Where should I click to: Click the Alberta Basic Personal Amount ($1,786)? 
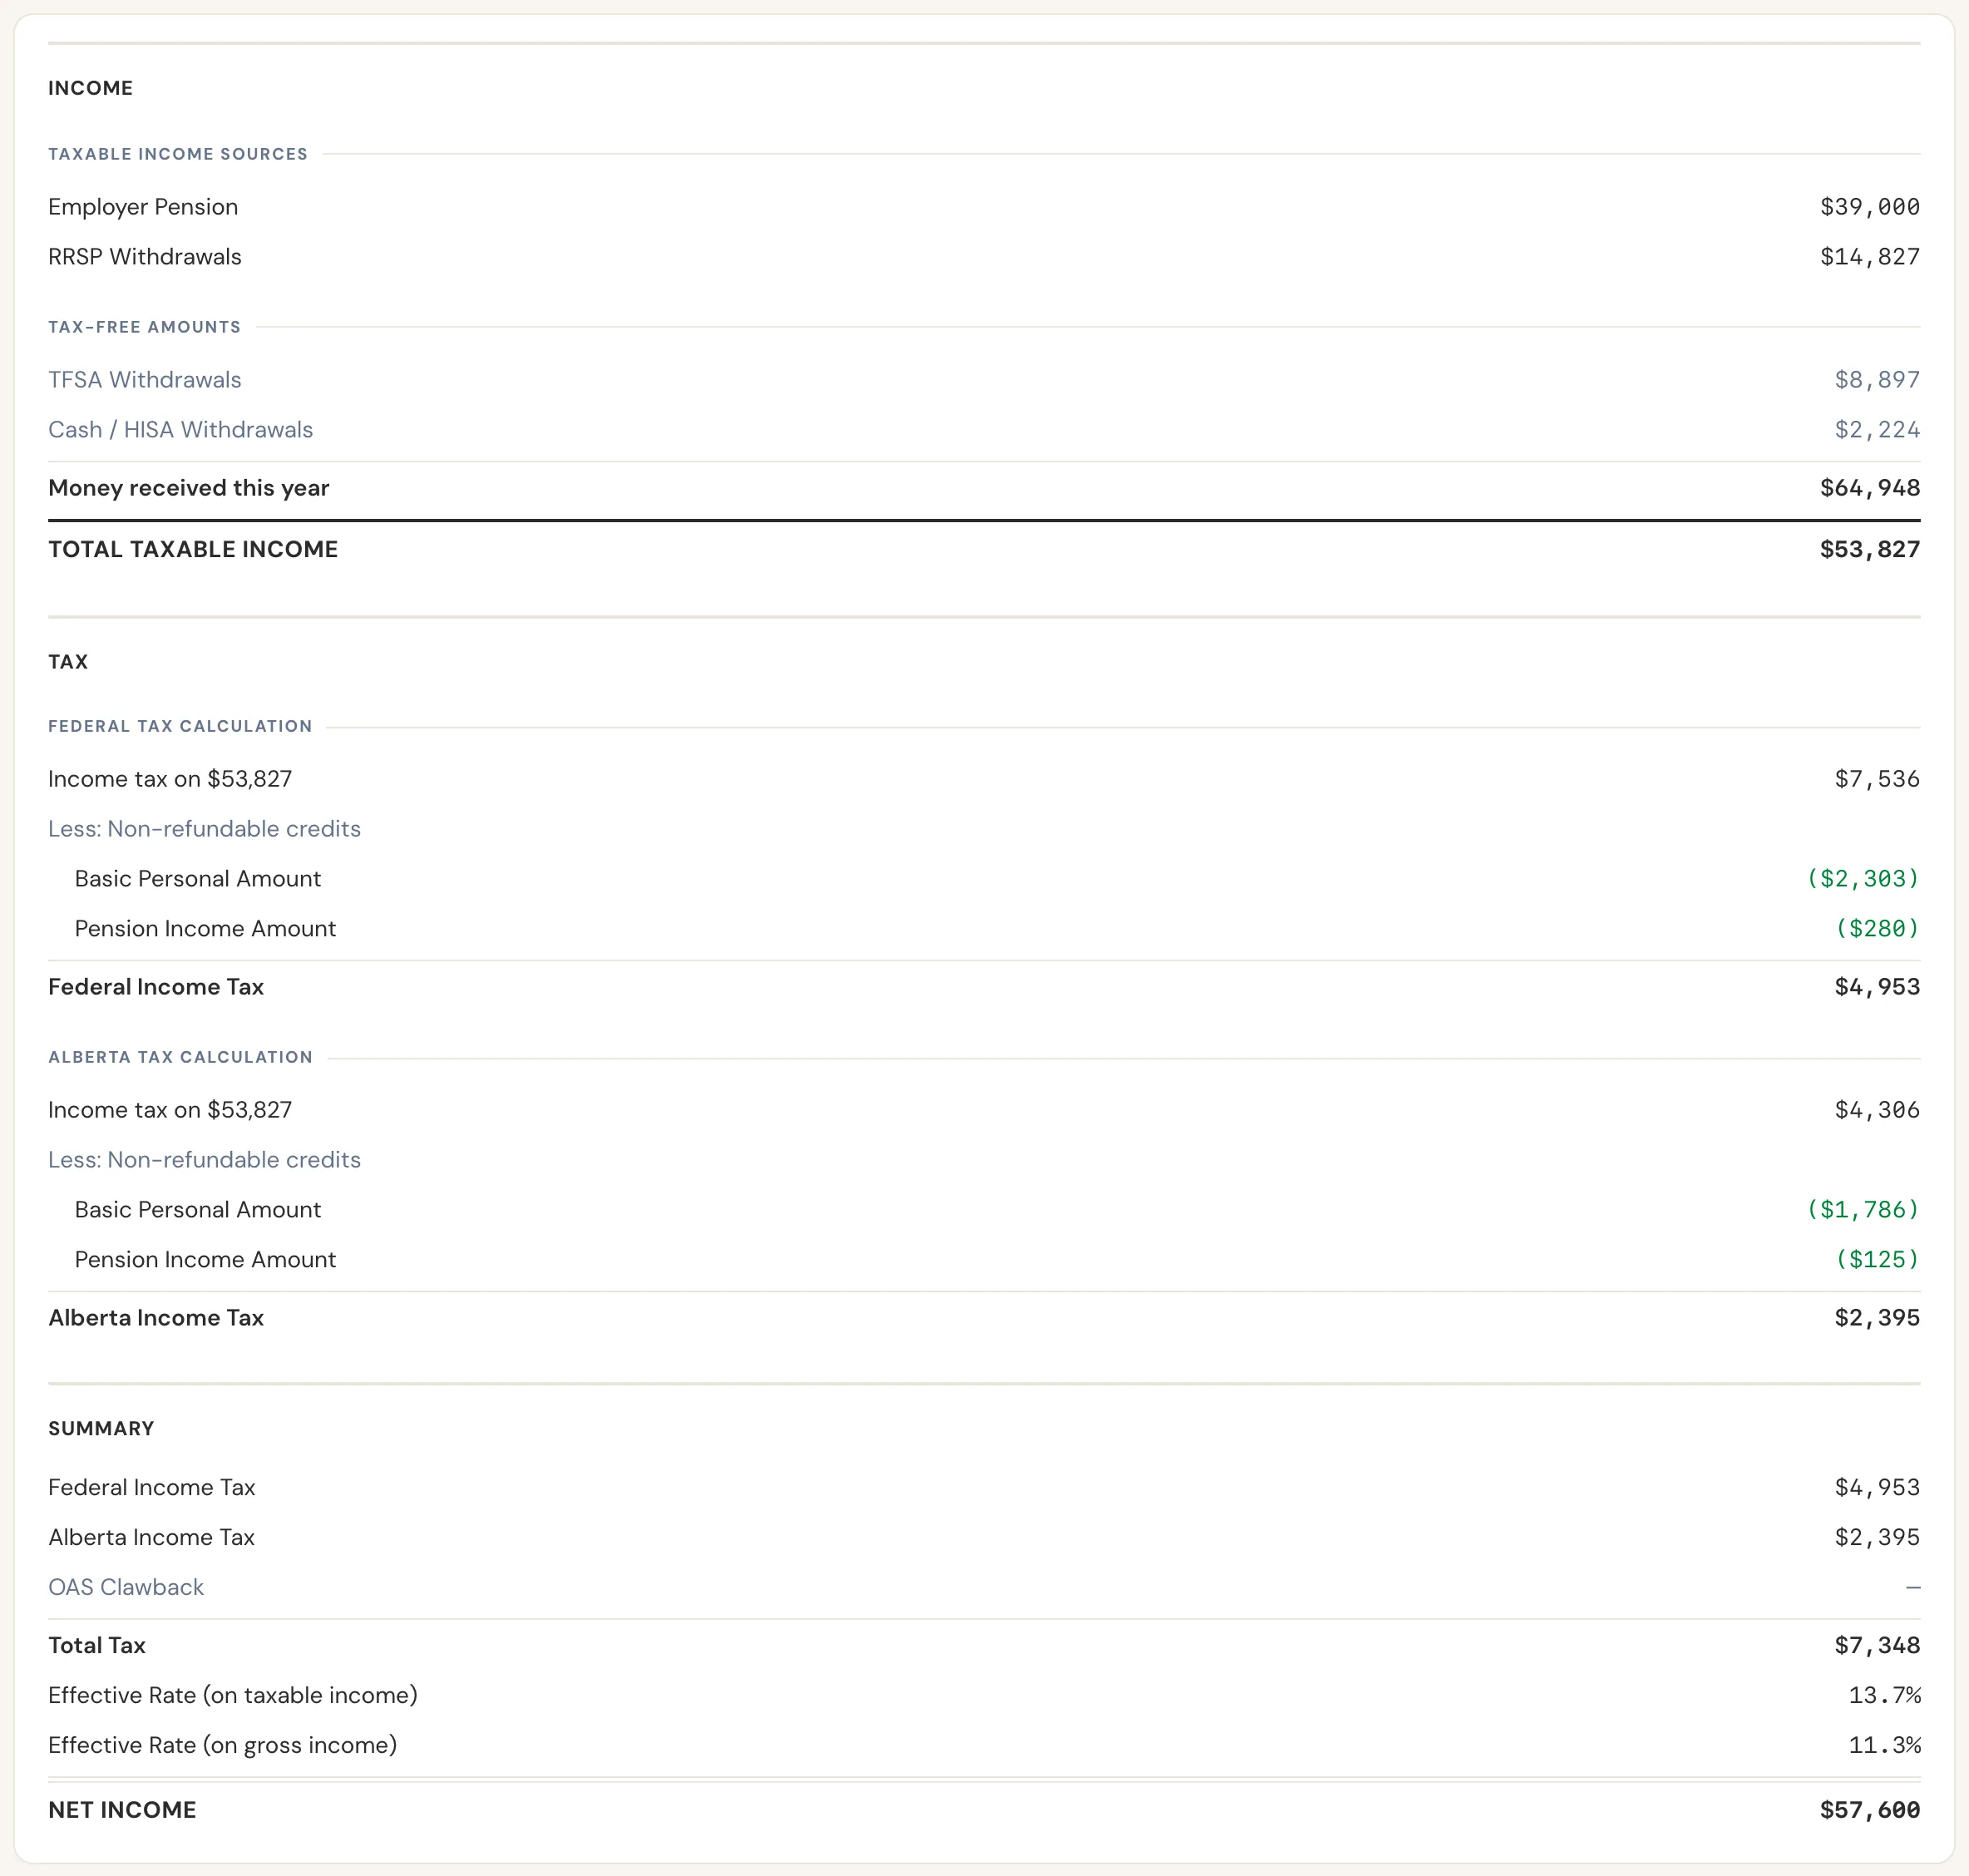(x=1862, y=1210)
